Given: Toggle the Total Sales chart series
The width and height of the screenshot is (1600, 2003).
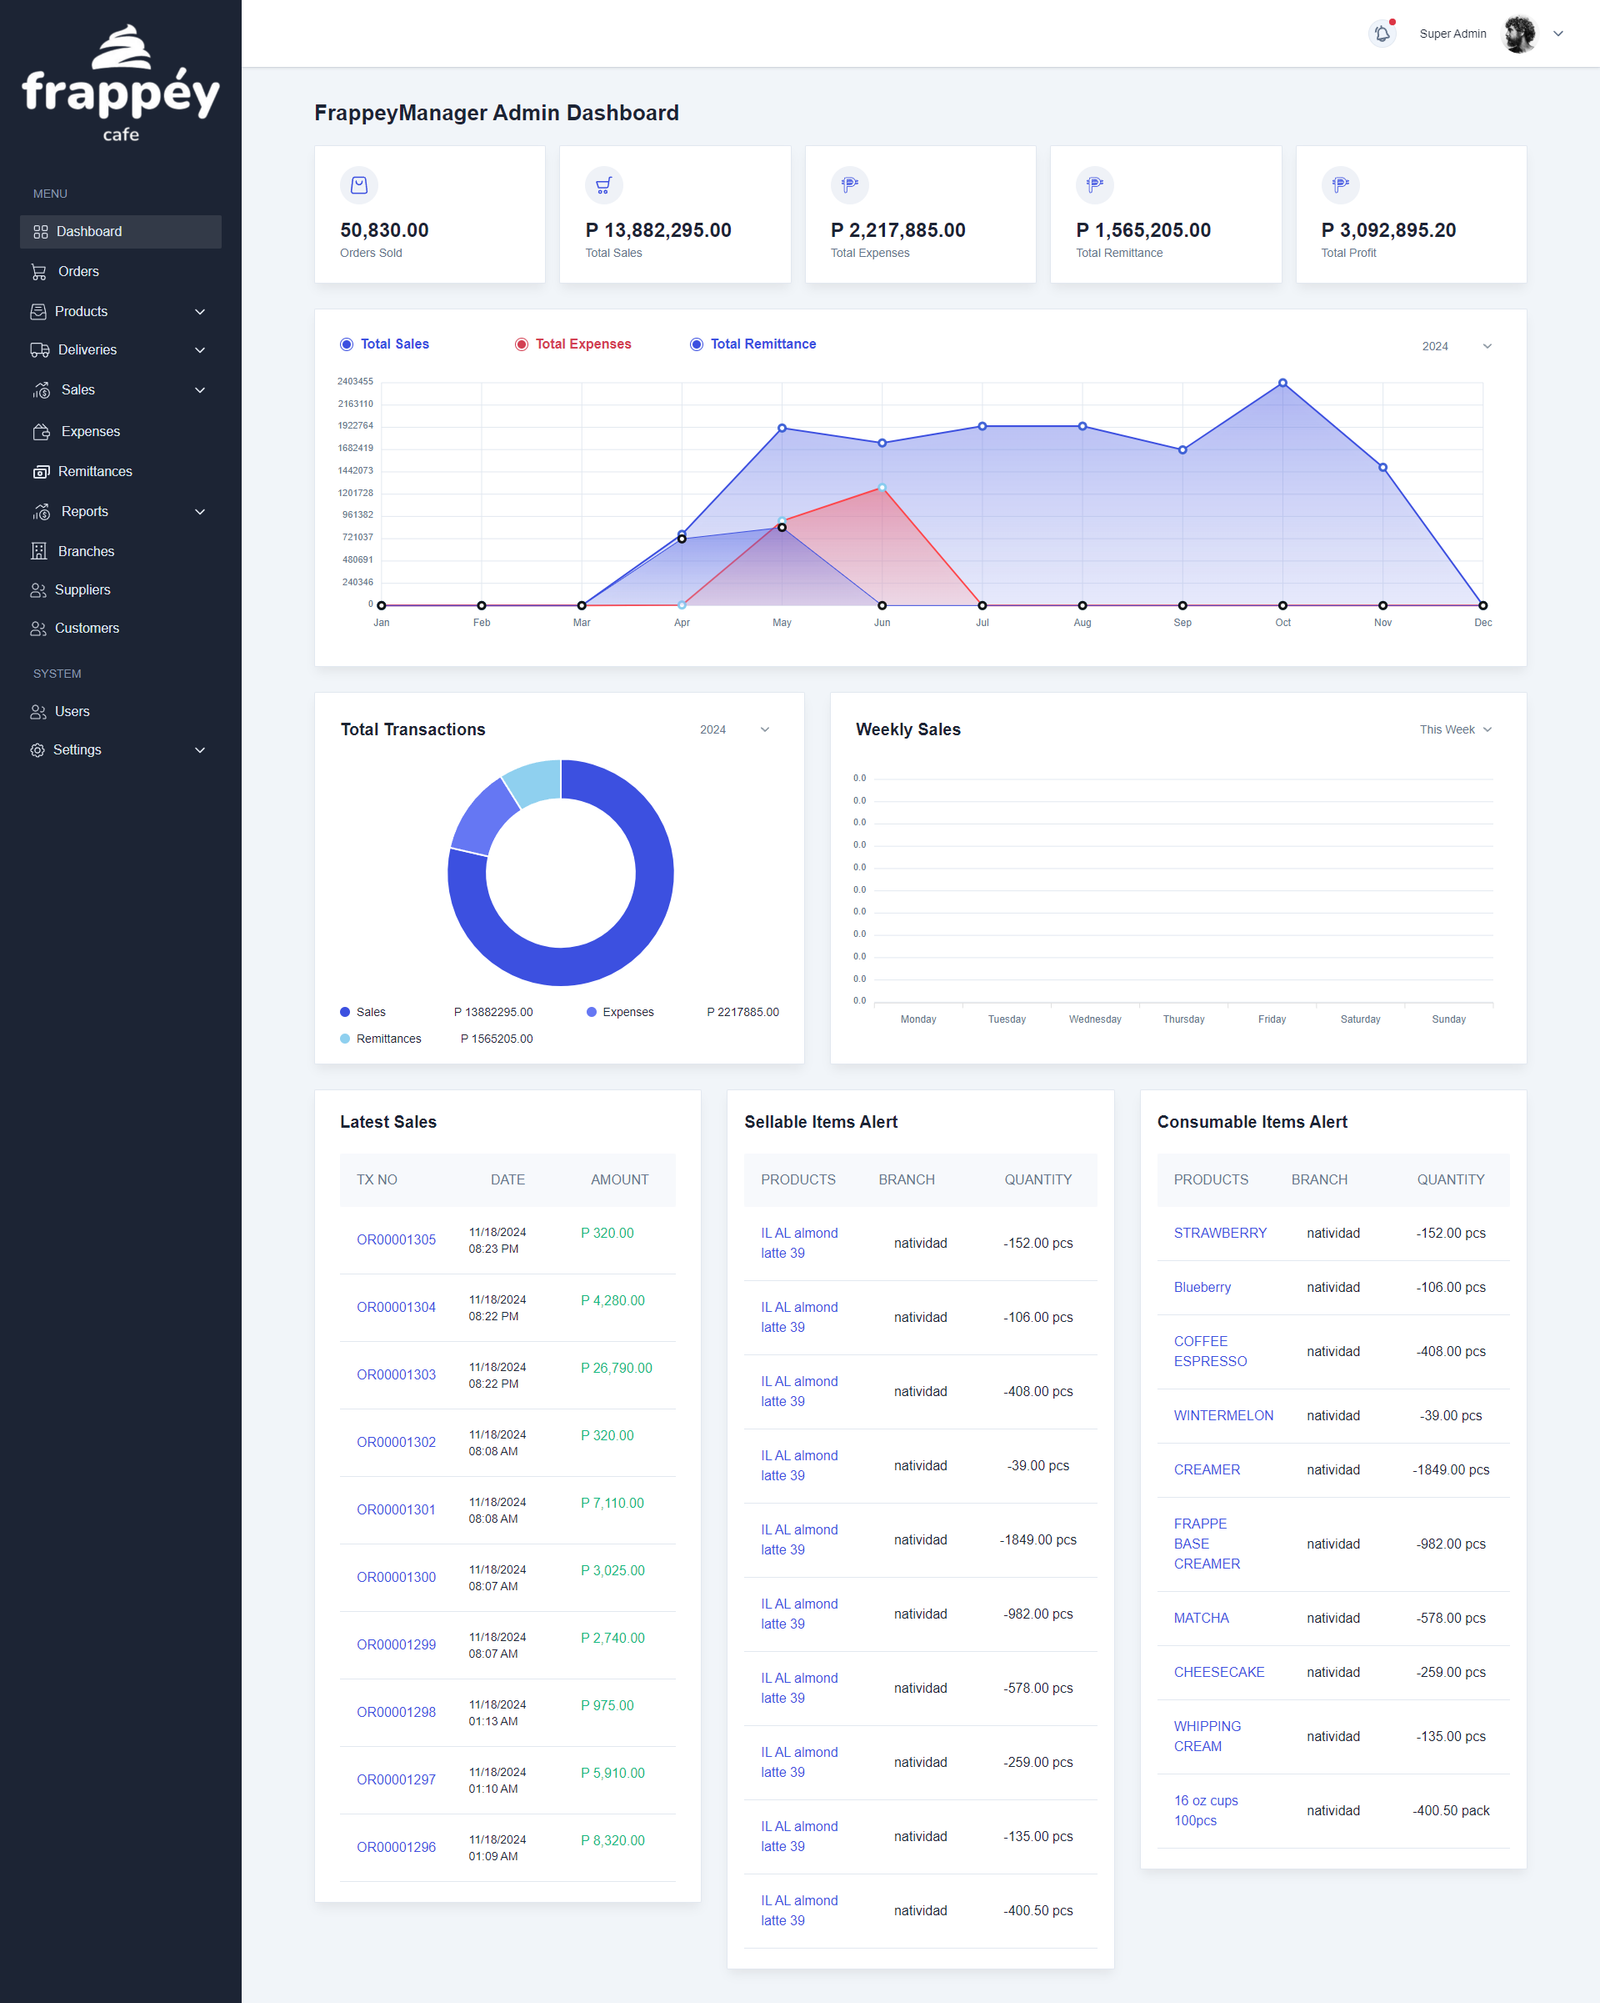Looking at the screenshot, I should (x=385, y=344).
